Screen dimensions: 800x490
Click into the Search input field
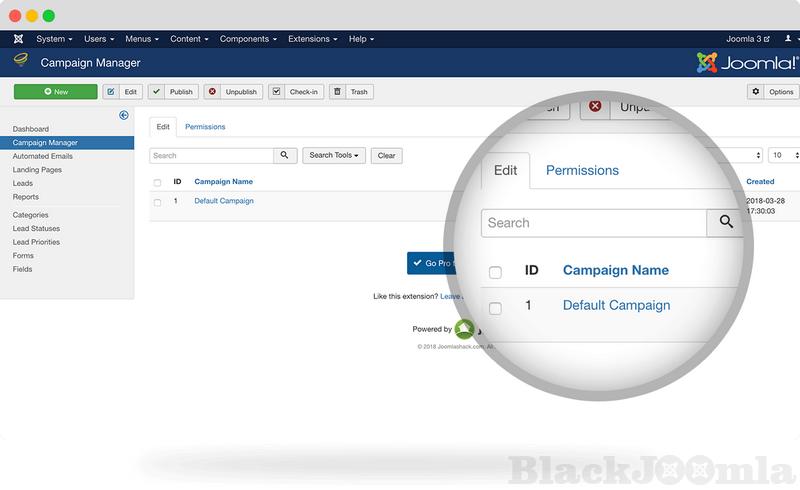pyautogui.click(x=211, y=156)
